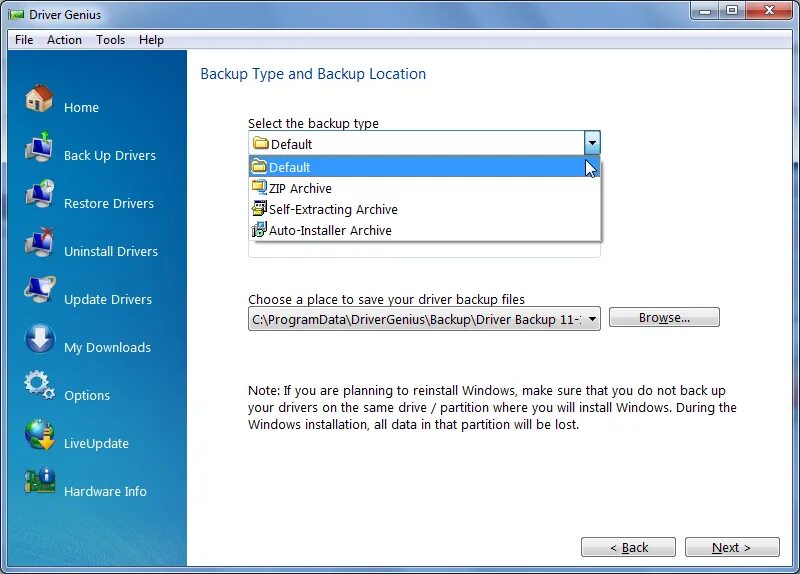Open the Options sidebar label
Screen dimensions: 800x574
[87, 395]
